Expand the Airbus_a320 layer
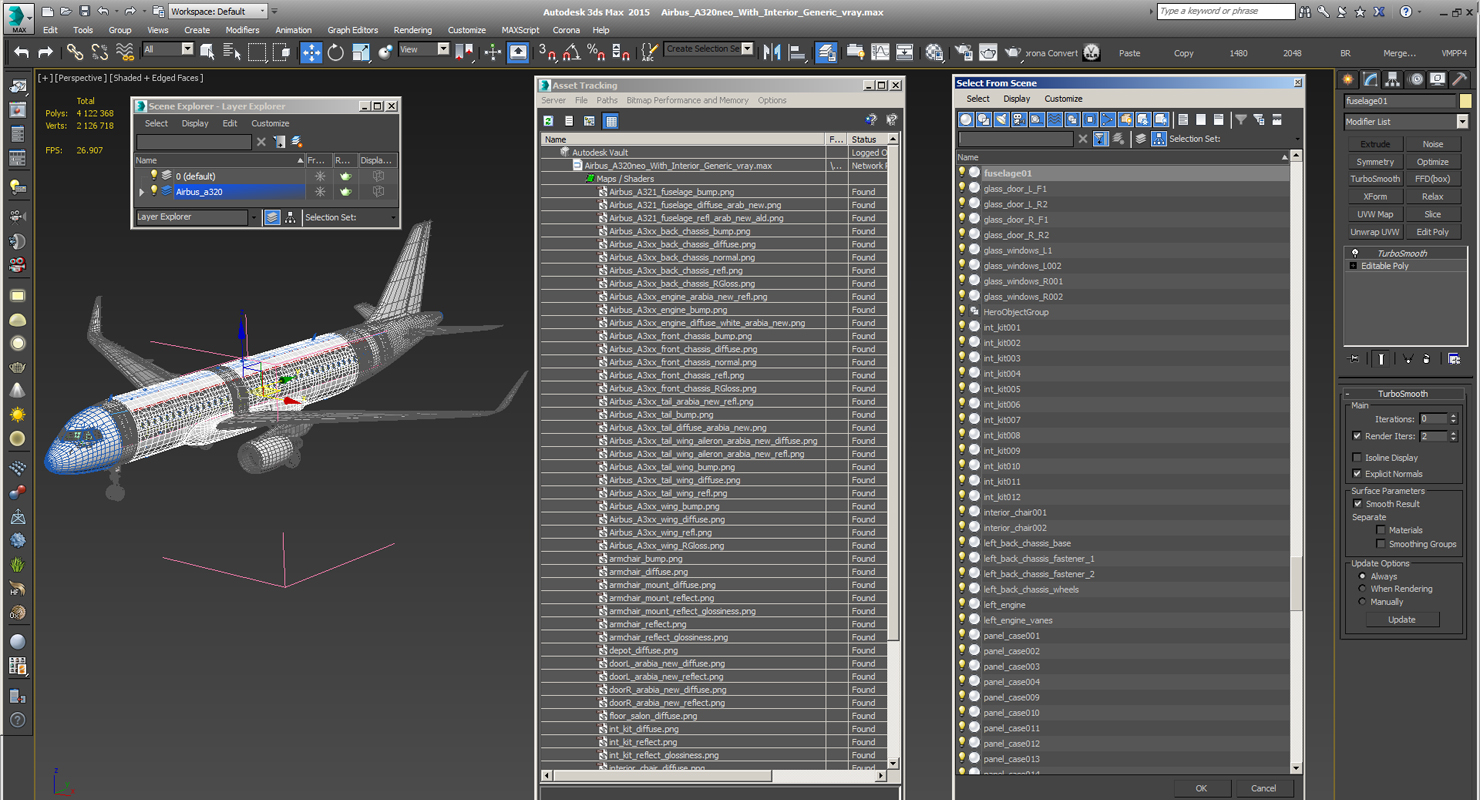Screen dimensions: 1480x800 tap(142, 192)
